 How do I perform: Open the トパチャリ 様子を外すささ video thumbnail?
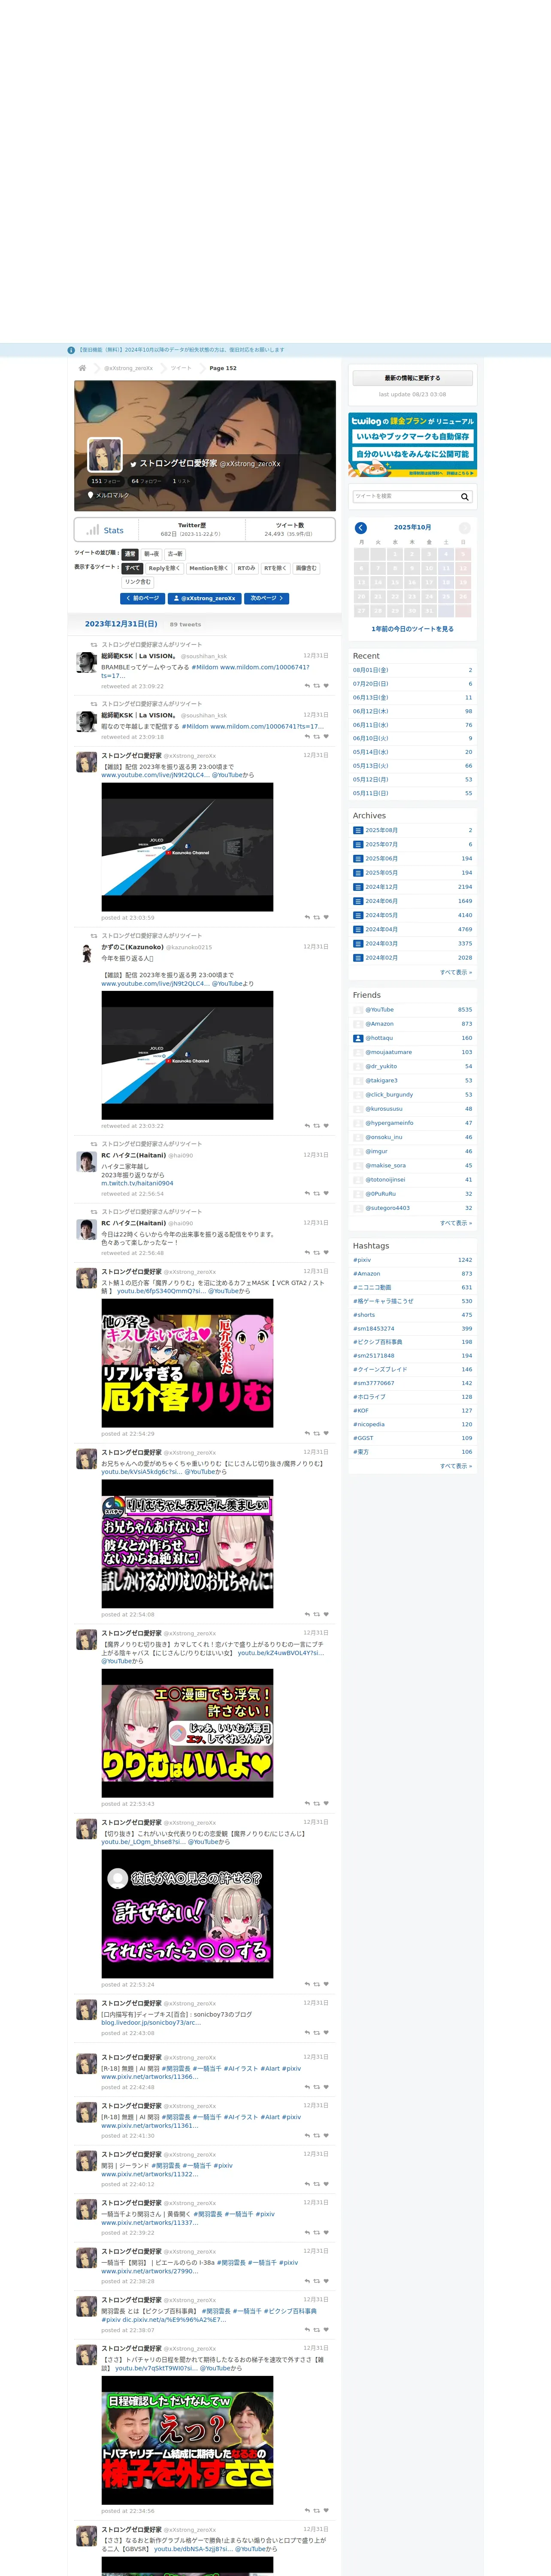point(187,2440)
